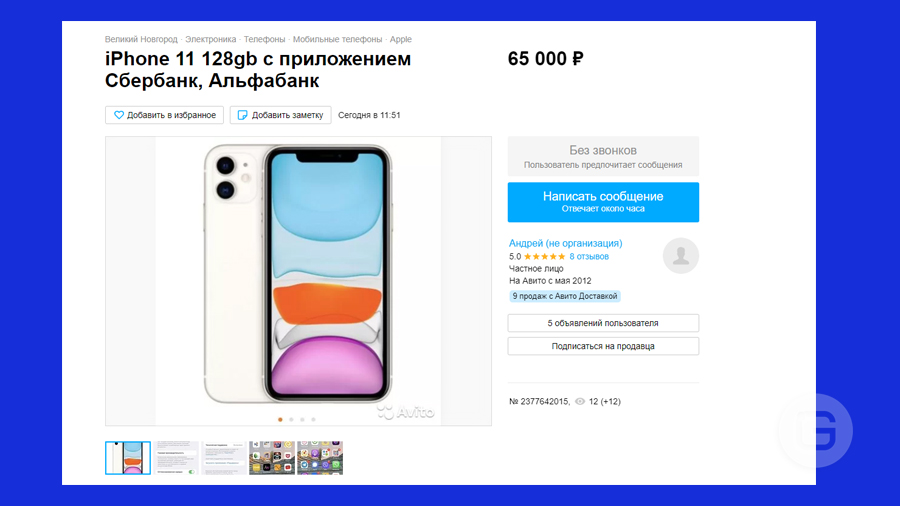
Task: Click the round watermark logo icon
Action: [x=816, y=430]
